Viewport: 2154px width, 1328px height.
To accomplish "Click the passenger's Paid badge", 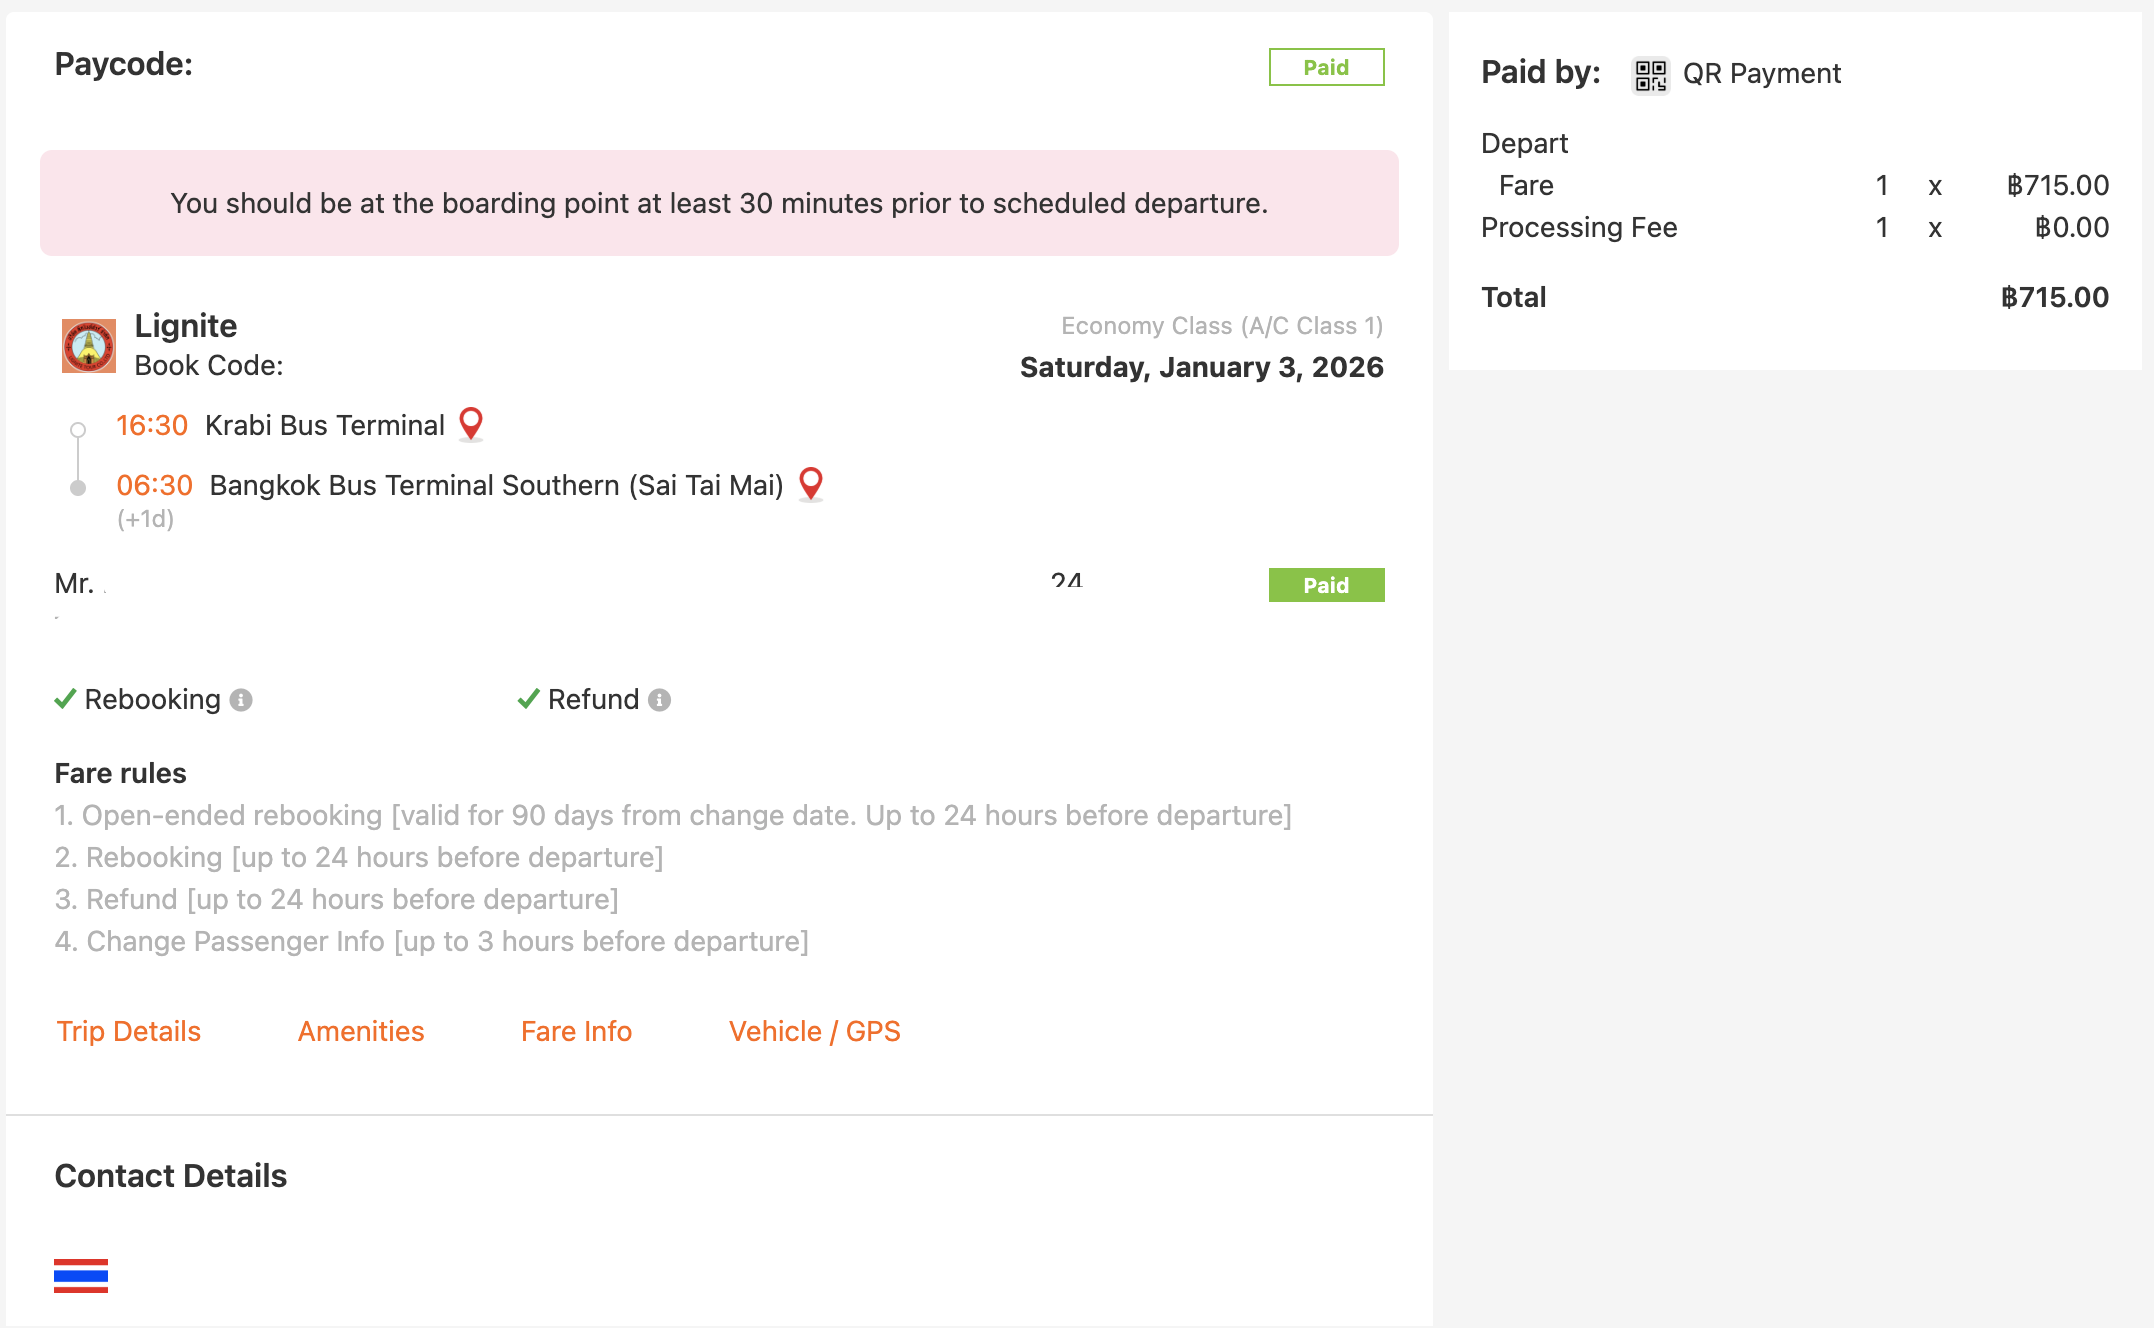I will pos(1326,585).
